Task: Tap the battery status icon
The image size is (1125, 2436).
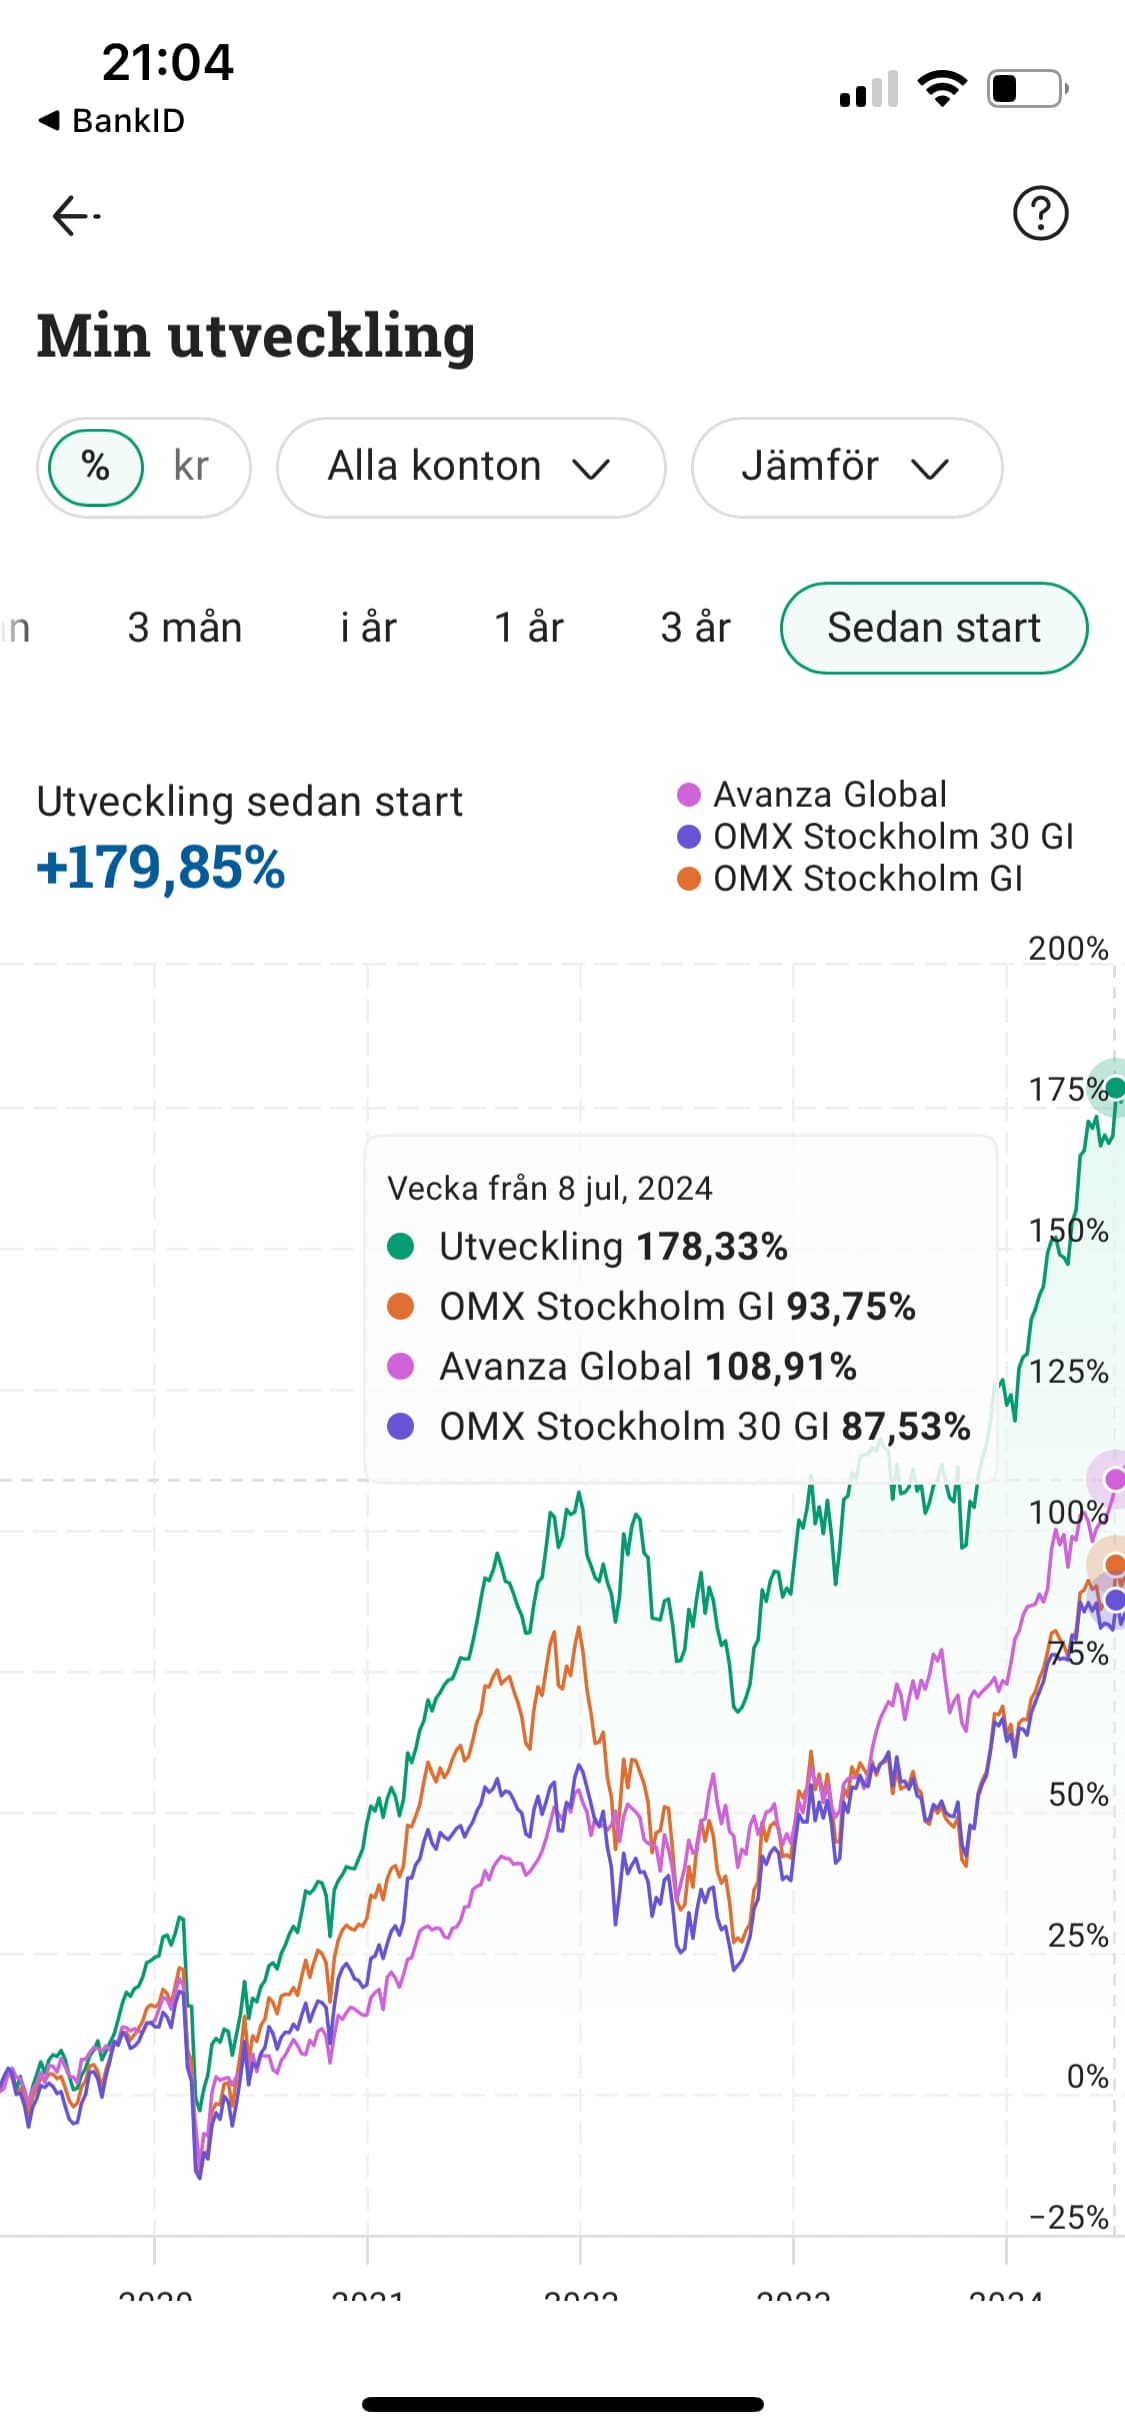Action: point(1027,89)
